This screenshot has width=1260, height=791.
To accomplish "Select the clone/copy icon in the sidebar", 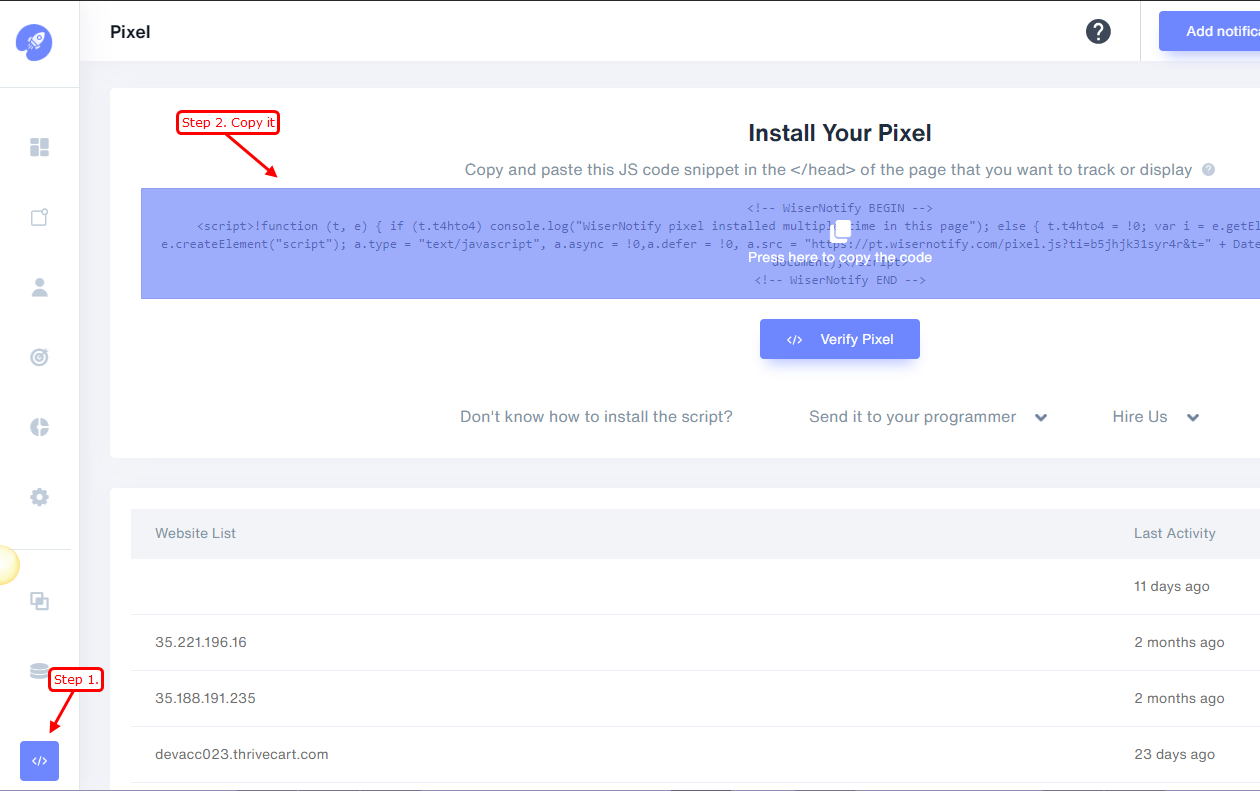I will 40,601.
